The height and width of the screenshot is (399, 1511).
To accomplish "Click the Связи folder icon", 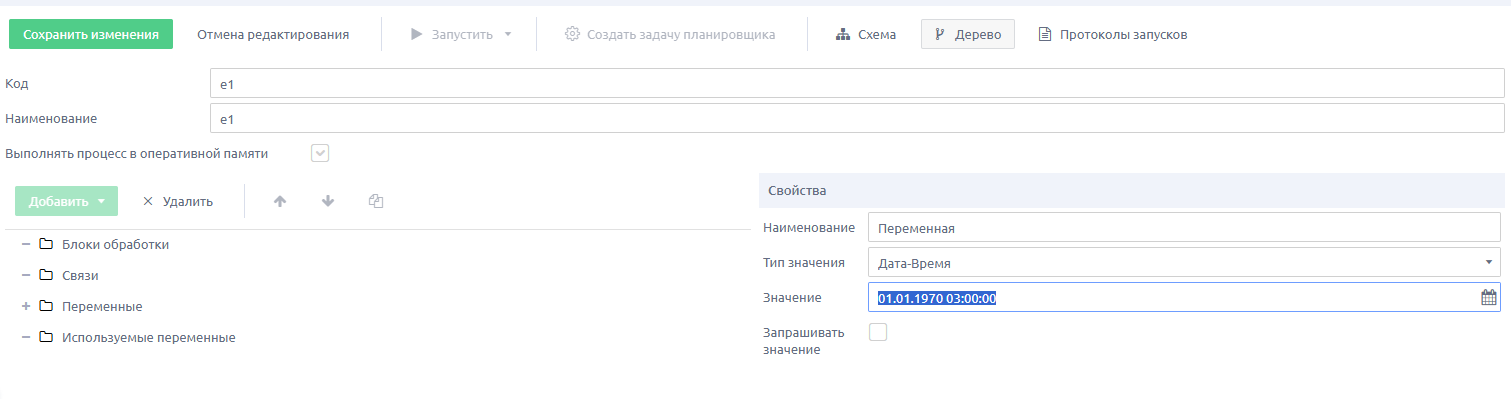I will (x=46, y=275).
